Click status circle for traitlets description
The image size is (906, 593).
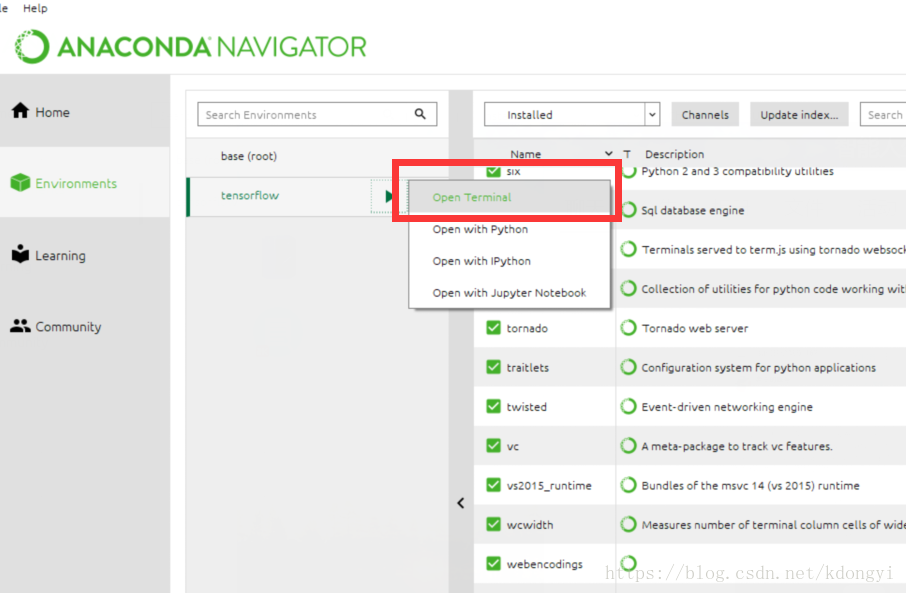tap(629, 367)
